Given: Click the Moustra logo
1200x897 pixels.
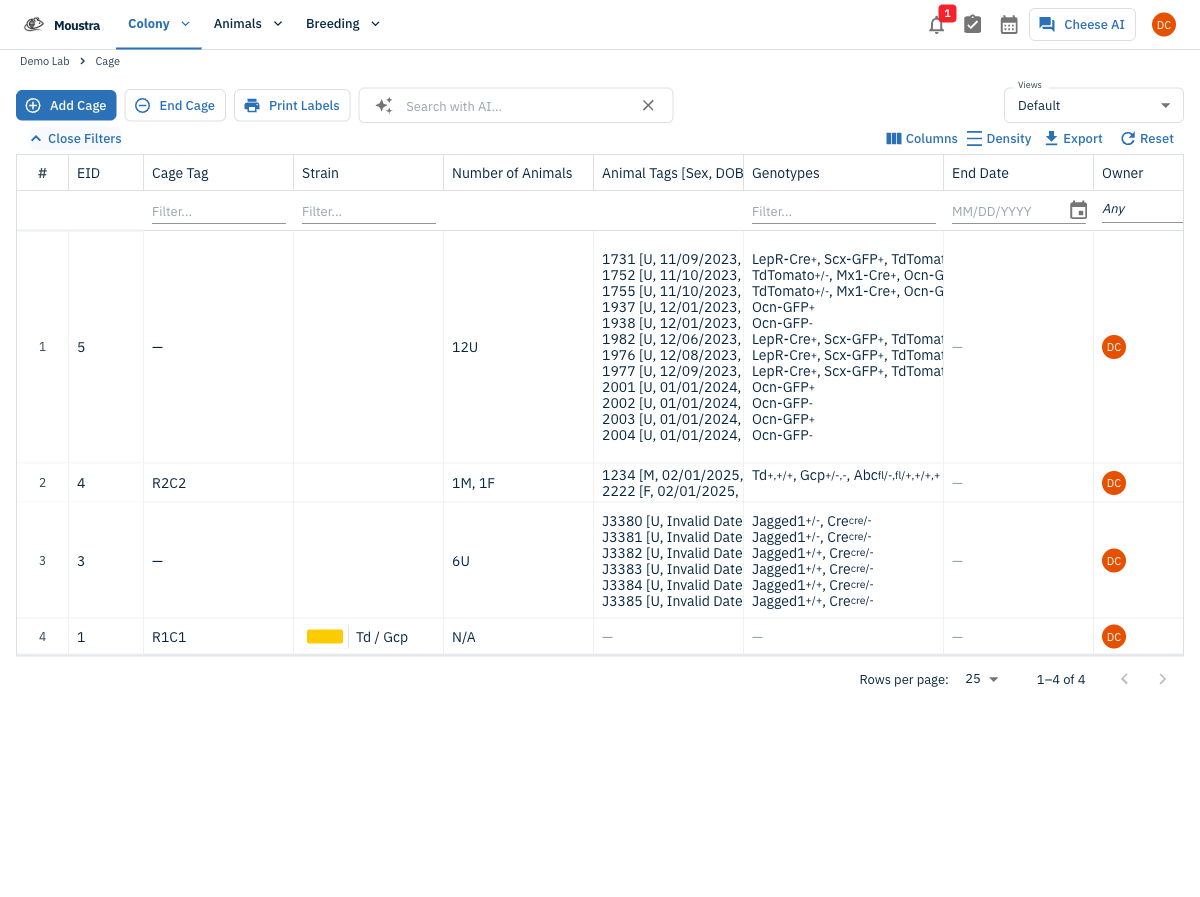Looking at the screenshot, I should pyautogui.click(x=62, y=25).
